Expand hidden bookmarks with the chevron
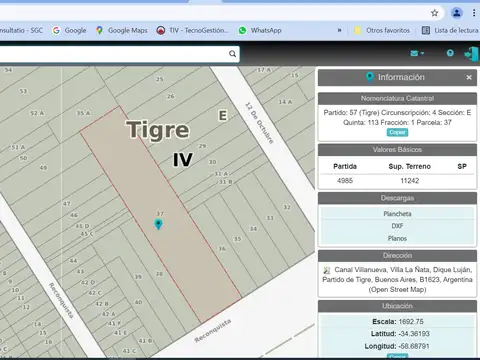Viewport: 480px width, 360px height. pyautogui.click(x=339, y=30)
